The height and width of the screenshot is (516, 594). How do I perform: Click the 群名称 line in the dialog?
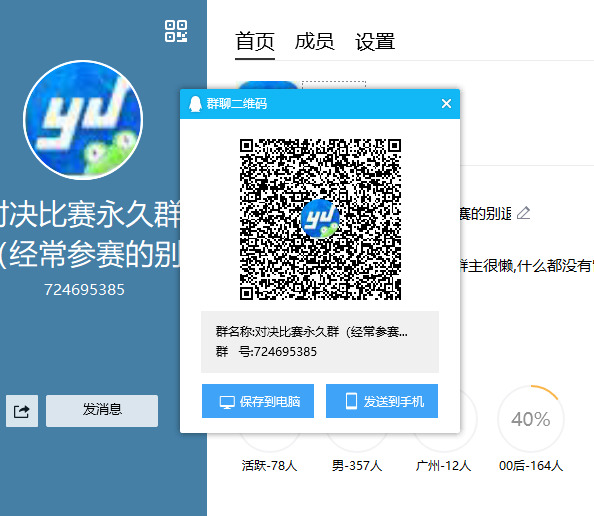pyautogui.click(x=312, y=332)
